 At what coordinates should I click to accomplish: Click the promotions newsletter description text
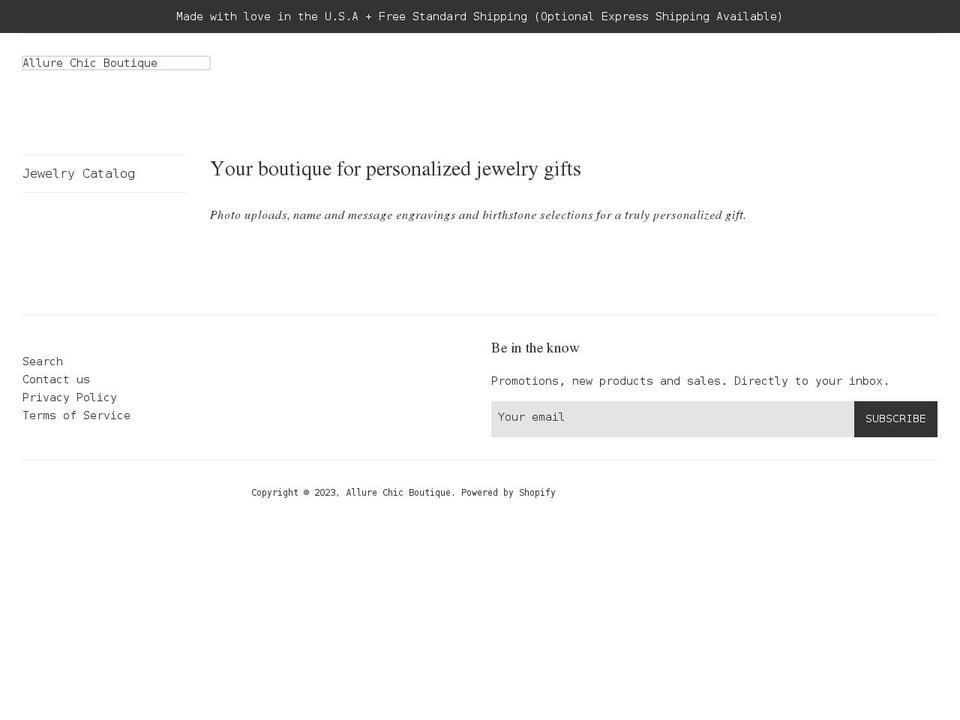(x=690, y=380)
